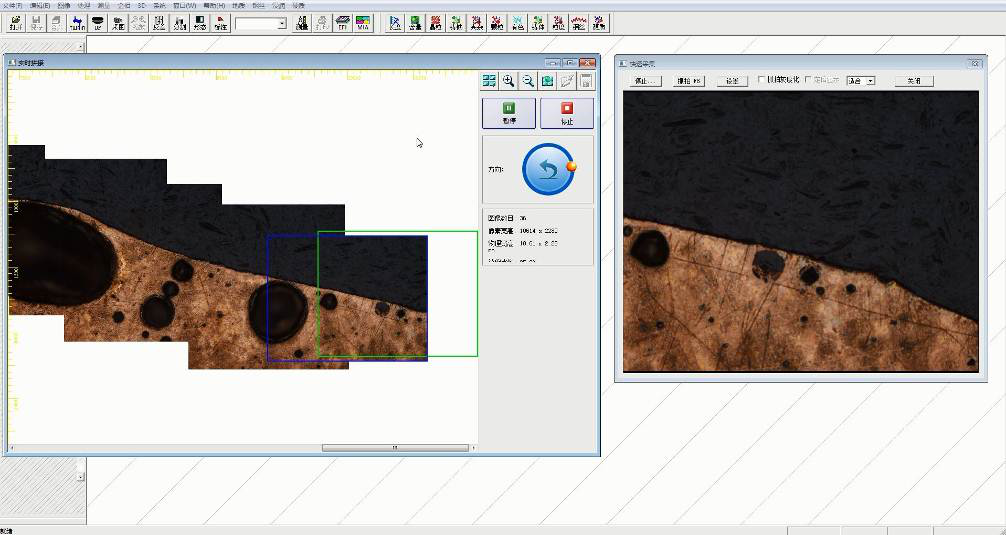The image size is (1006, 535).
Task: Click the blue circular direction arrow control
Action: click(x=548, y=169)
